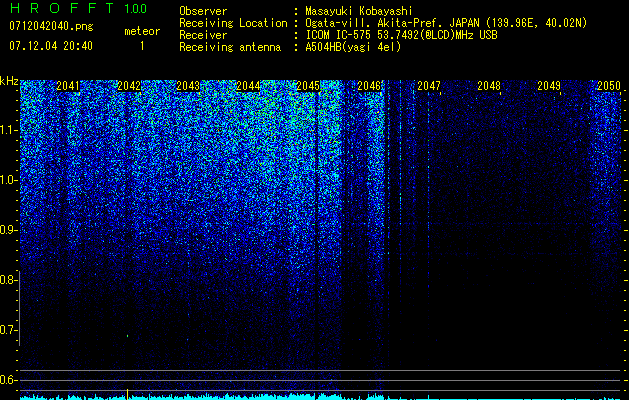Click the A504HB(yagi 4el) antenna text
Screen dimensions: 629x400
click(353, 47)
